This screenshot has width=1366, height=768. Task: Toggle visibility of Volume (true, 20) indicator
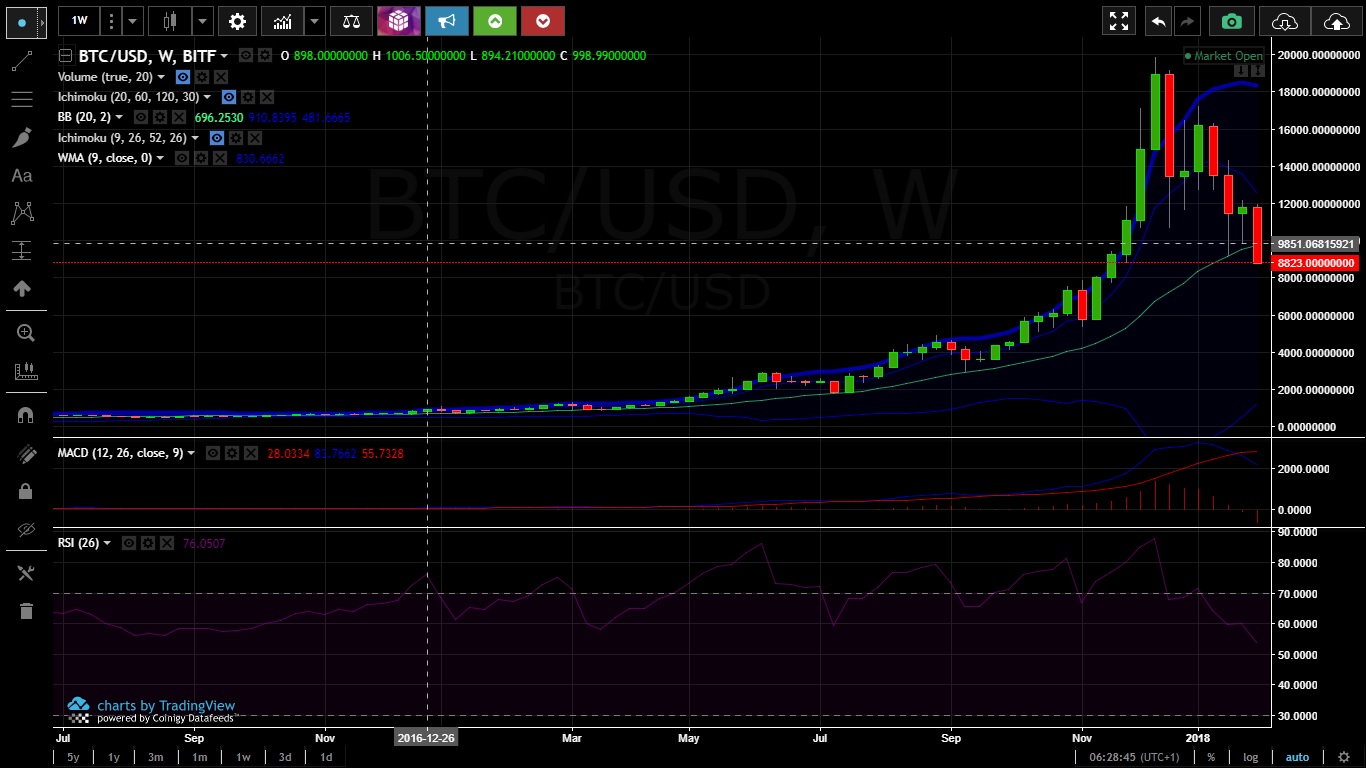(x=183, y=77)
